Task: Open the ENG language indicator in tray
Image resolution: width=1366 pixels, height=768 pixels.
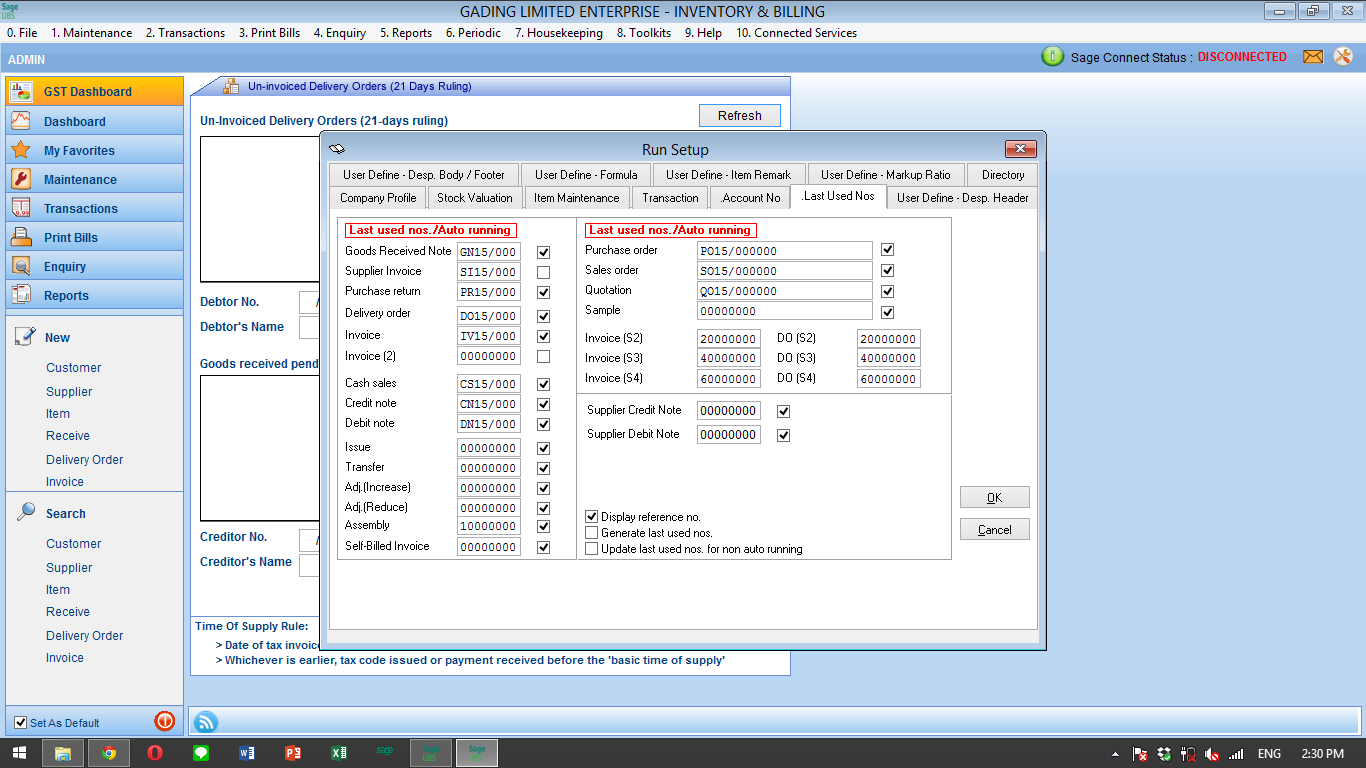Action: [x=1269, y=753]
